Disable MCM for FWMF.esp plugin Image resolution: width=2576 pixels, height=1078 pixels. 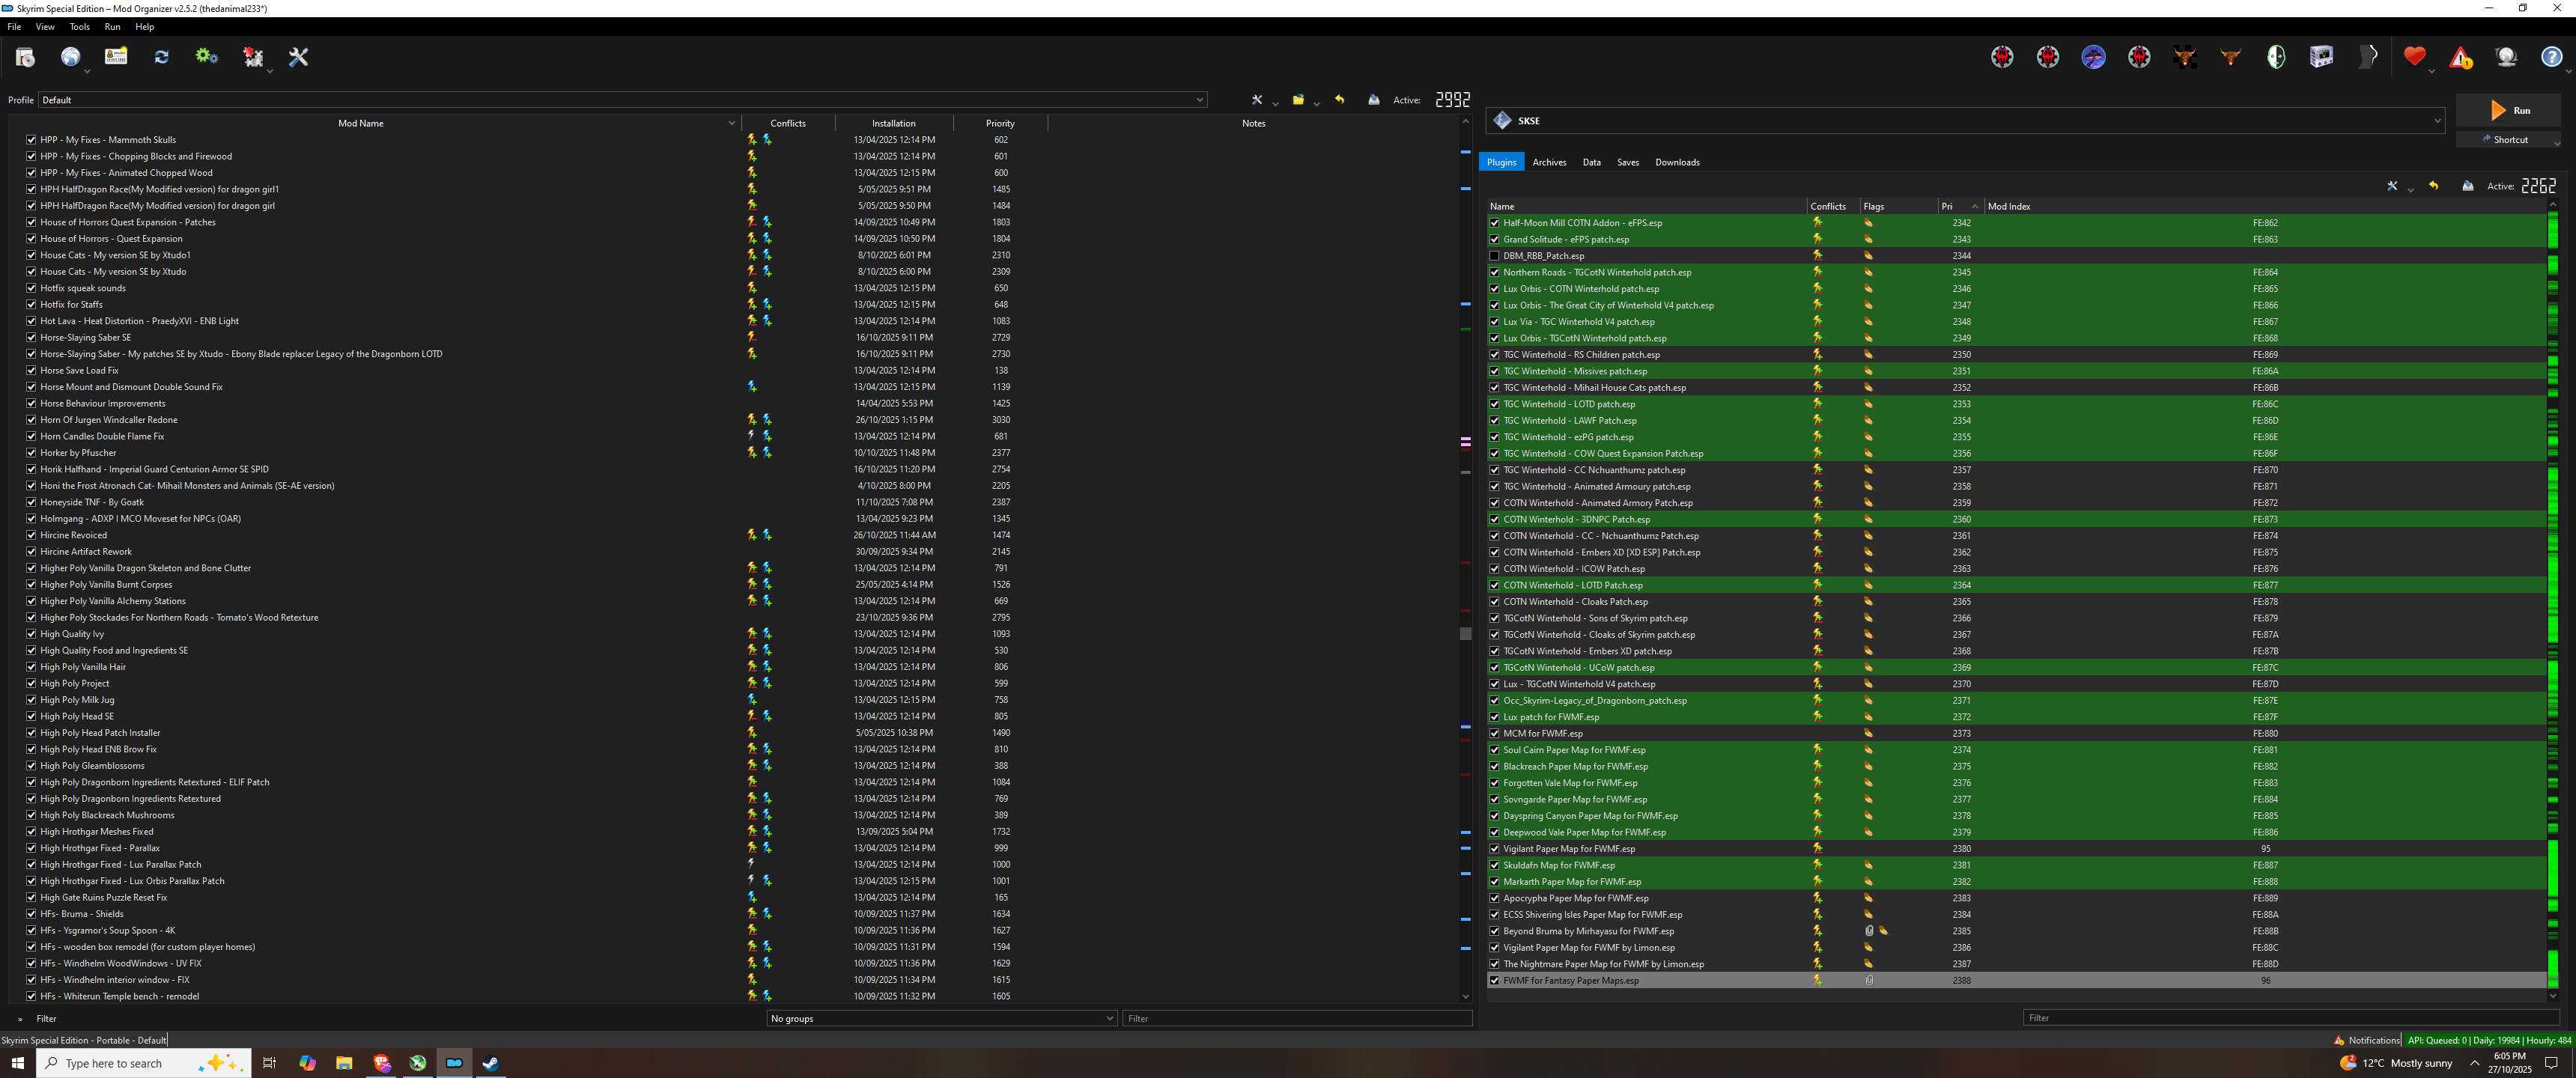pyautogui.click(x=1494, y=733)
